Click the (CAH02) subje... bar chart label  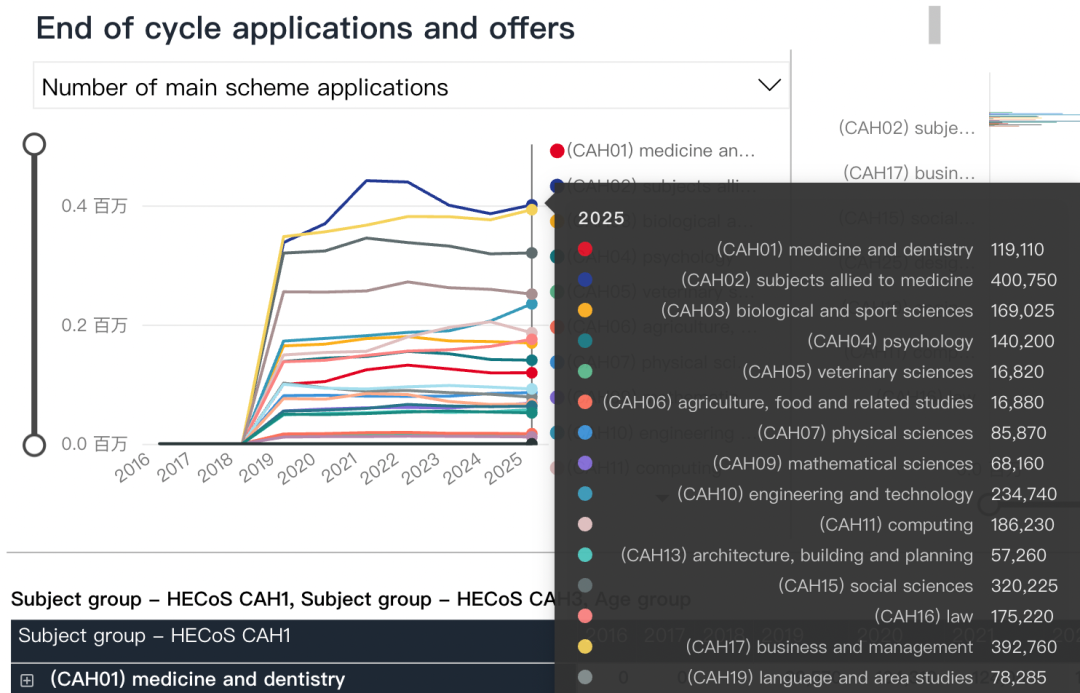pyautogui.click(x=906, y=128)
